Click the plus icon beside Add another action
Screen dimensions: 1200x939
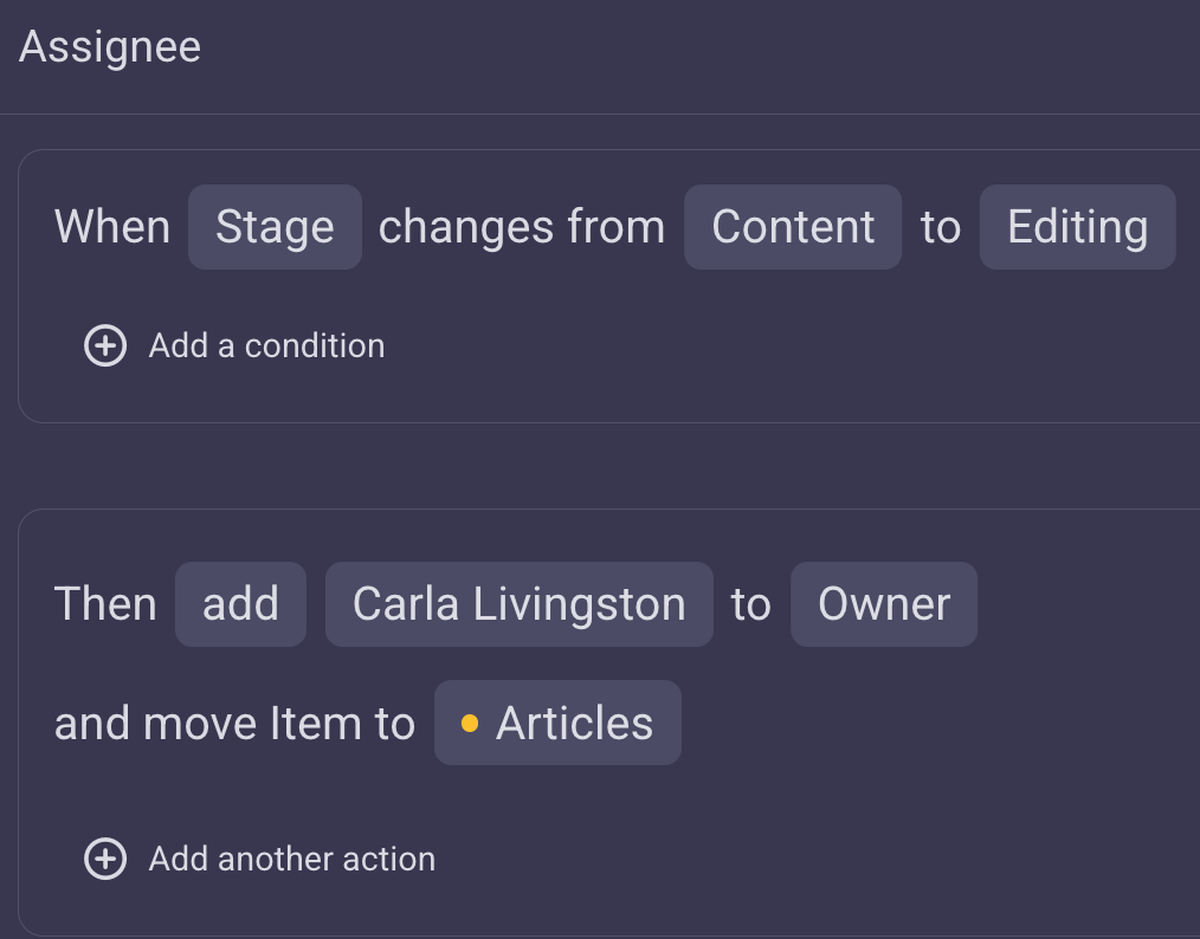click(x=108, y=858)
